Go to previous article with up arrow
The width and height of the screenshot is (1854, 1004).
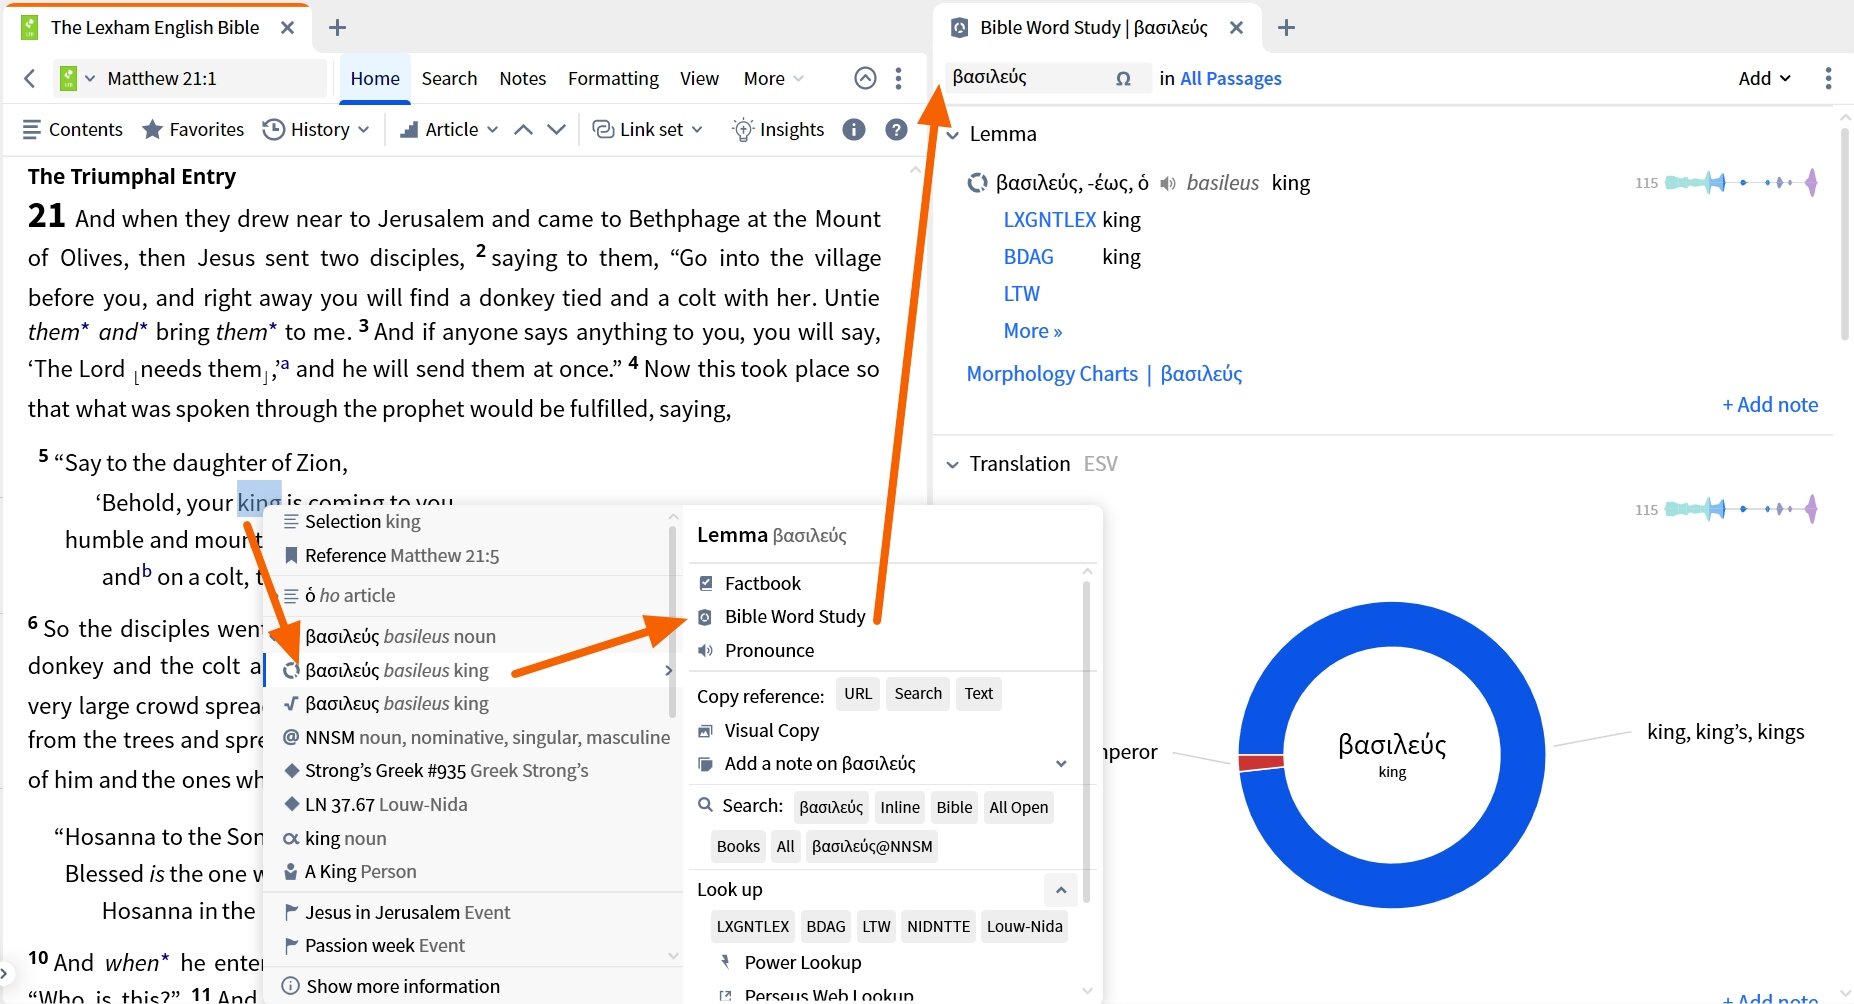point(523,129)
